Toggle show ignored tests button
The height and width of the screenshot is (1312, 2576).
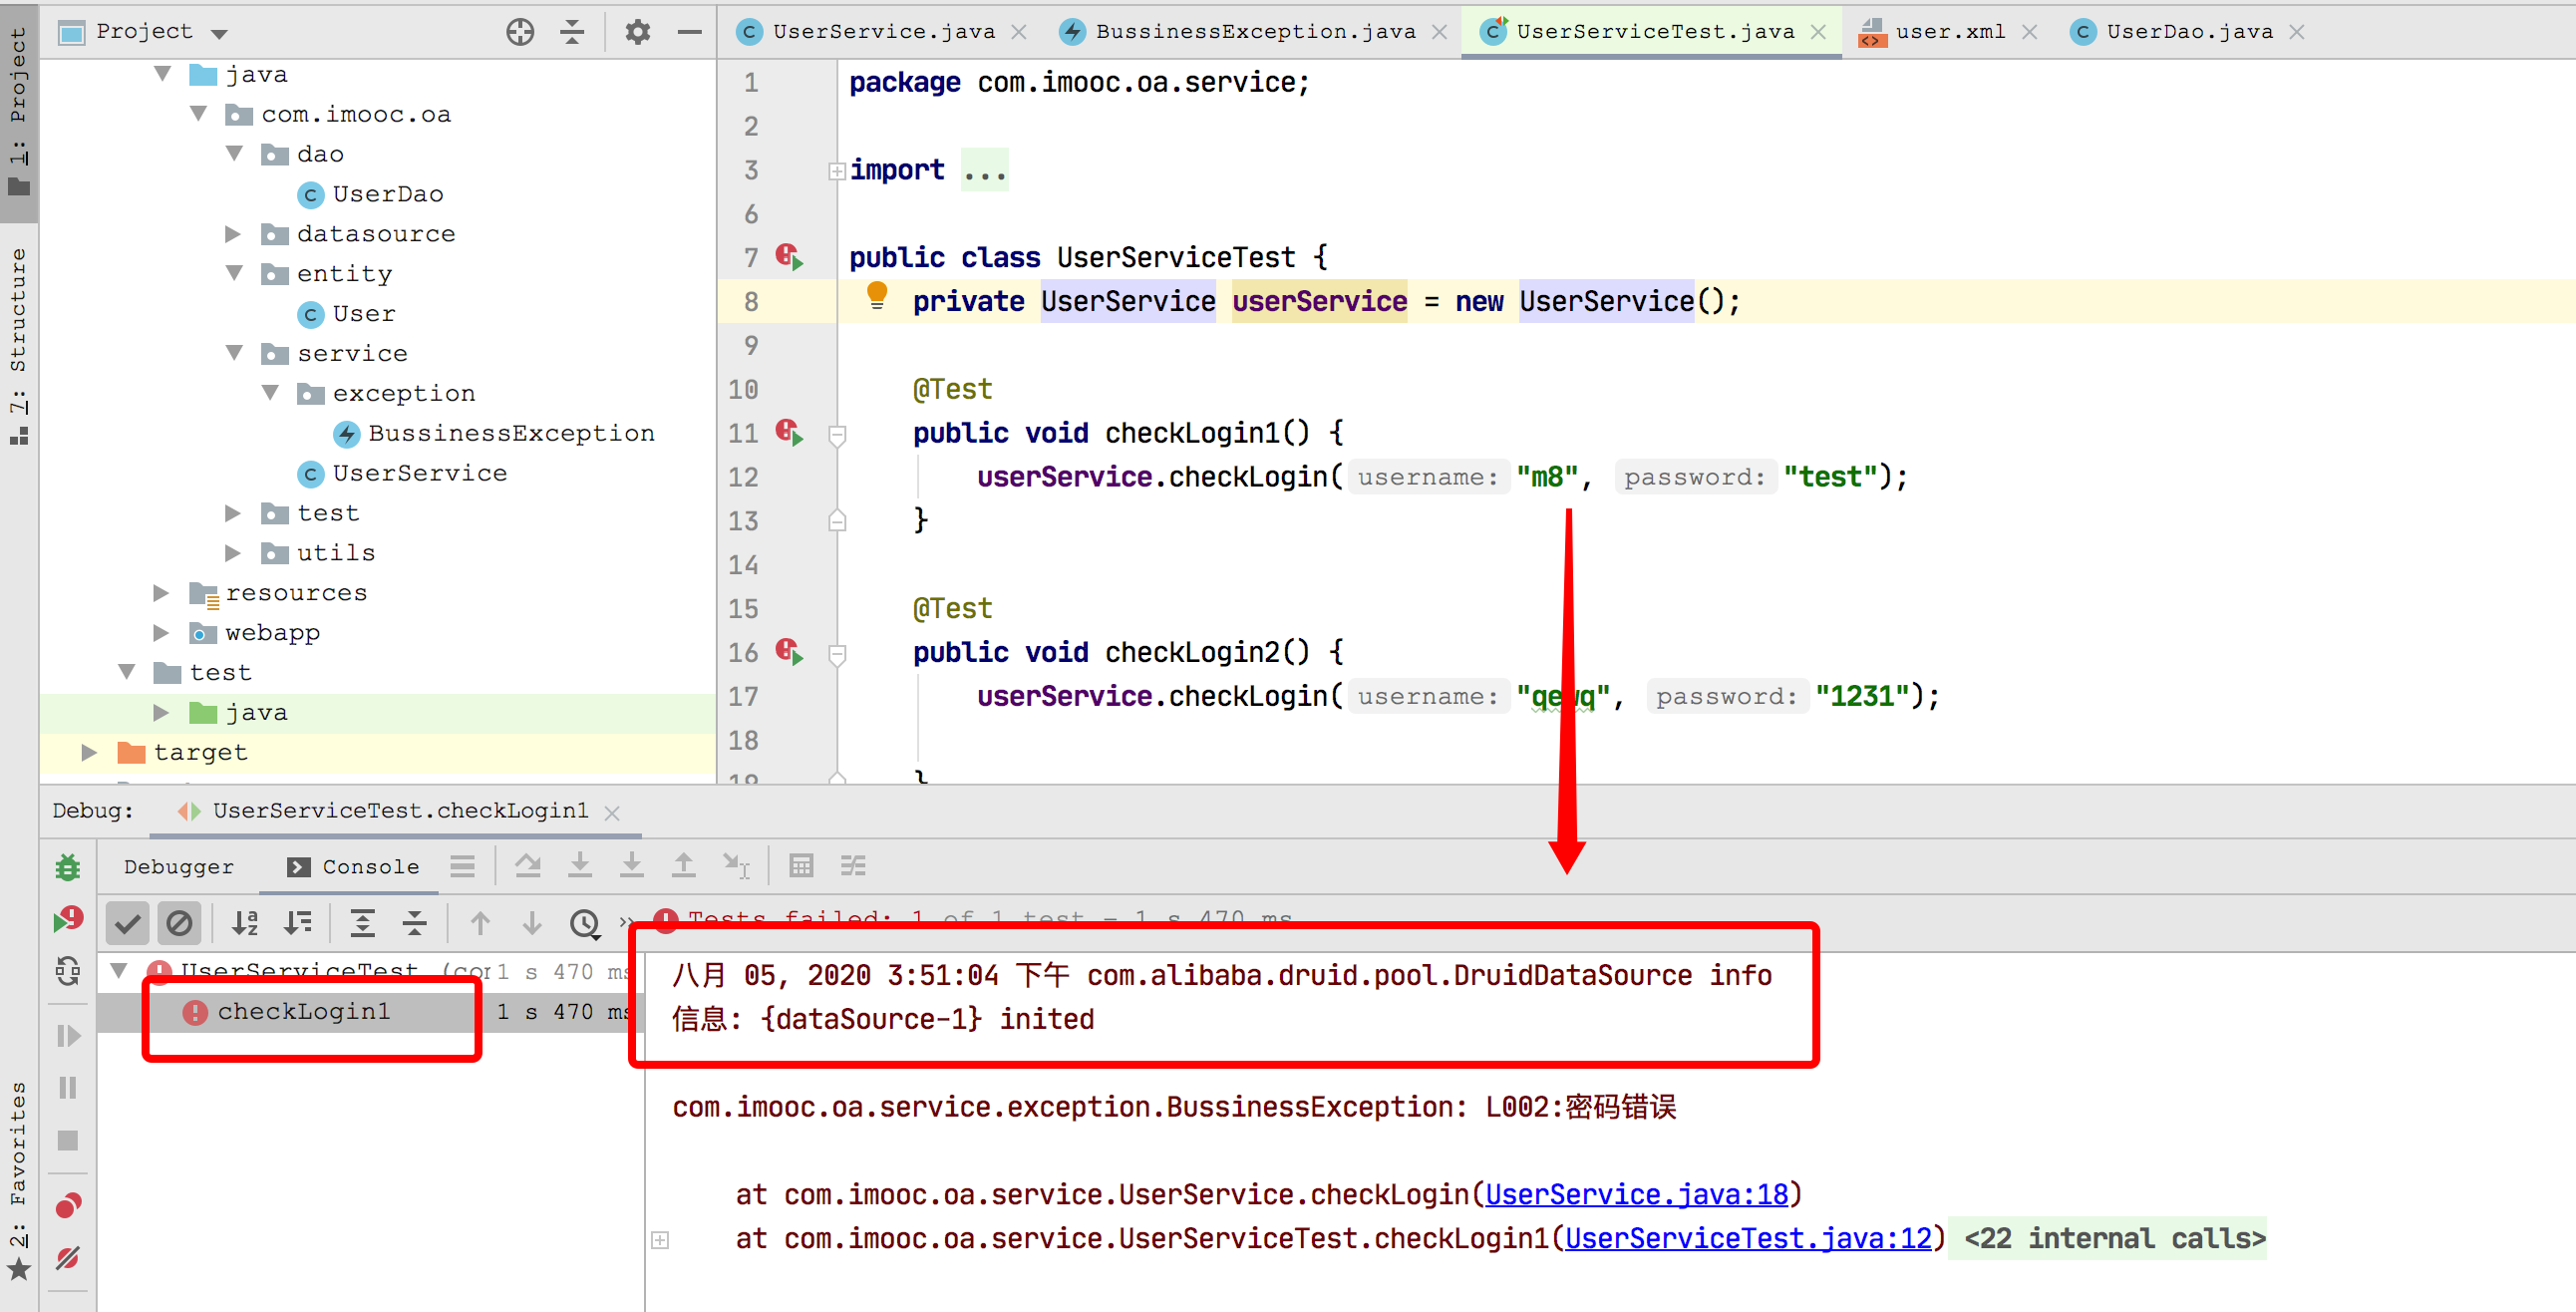coord(180,923)
